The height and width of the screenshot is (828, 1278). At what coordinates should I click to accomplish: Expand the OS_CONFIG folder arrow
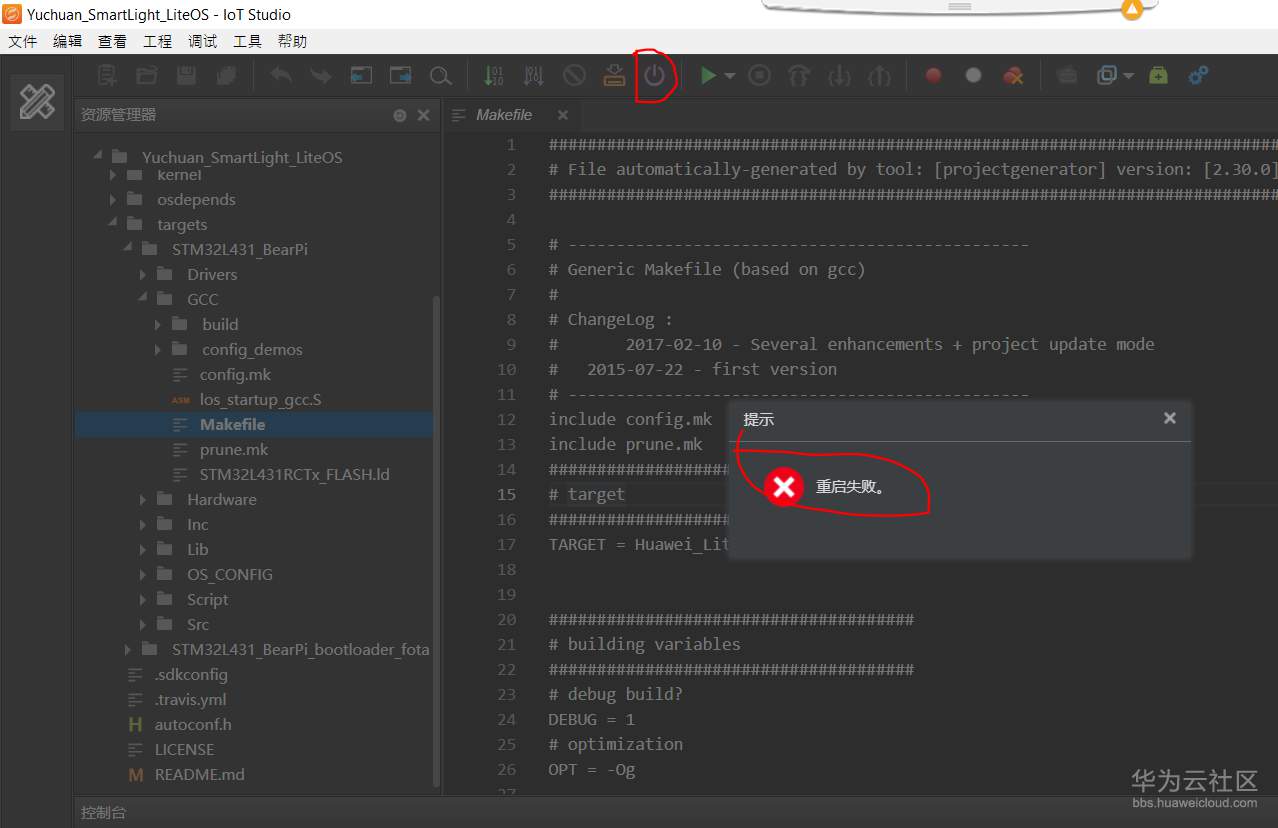coord(142,574)
